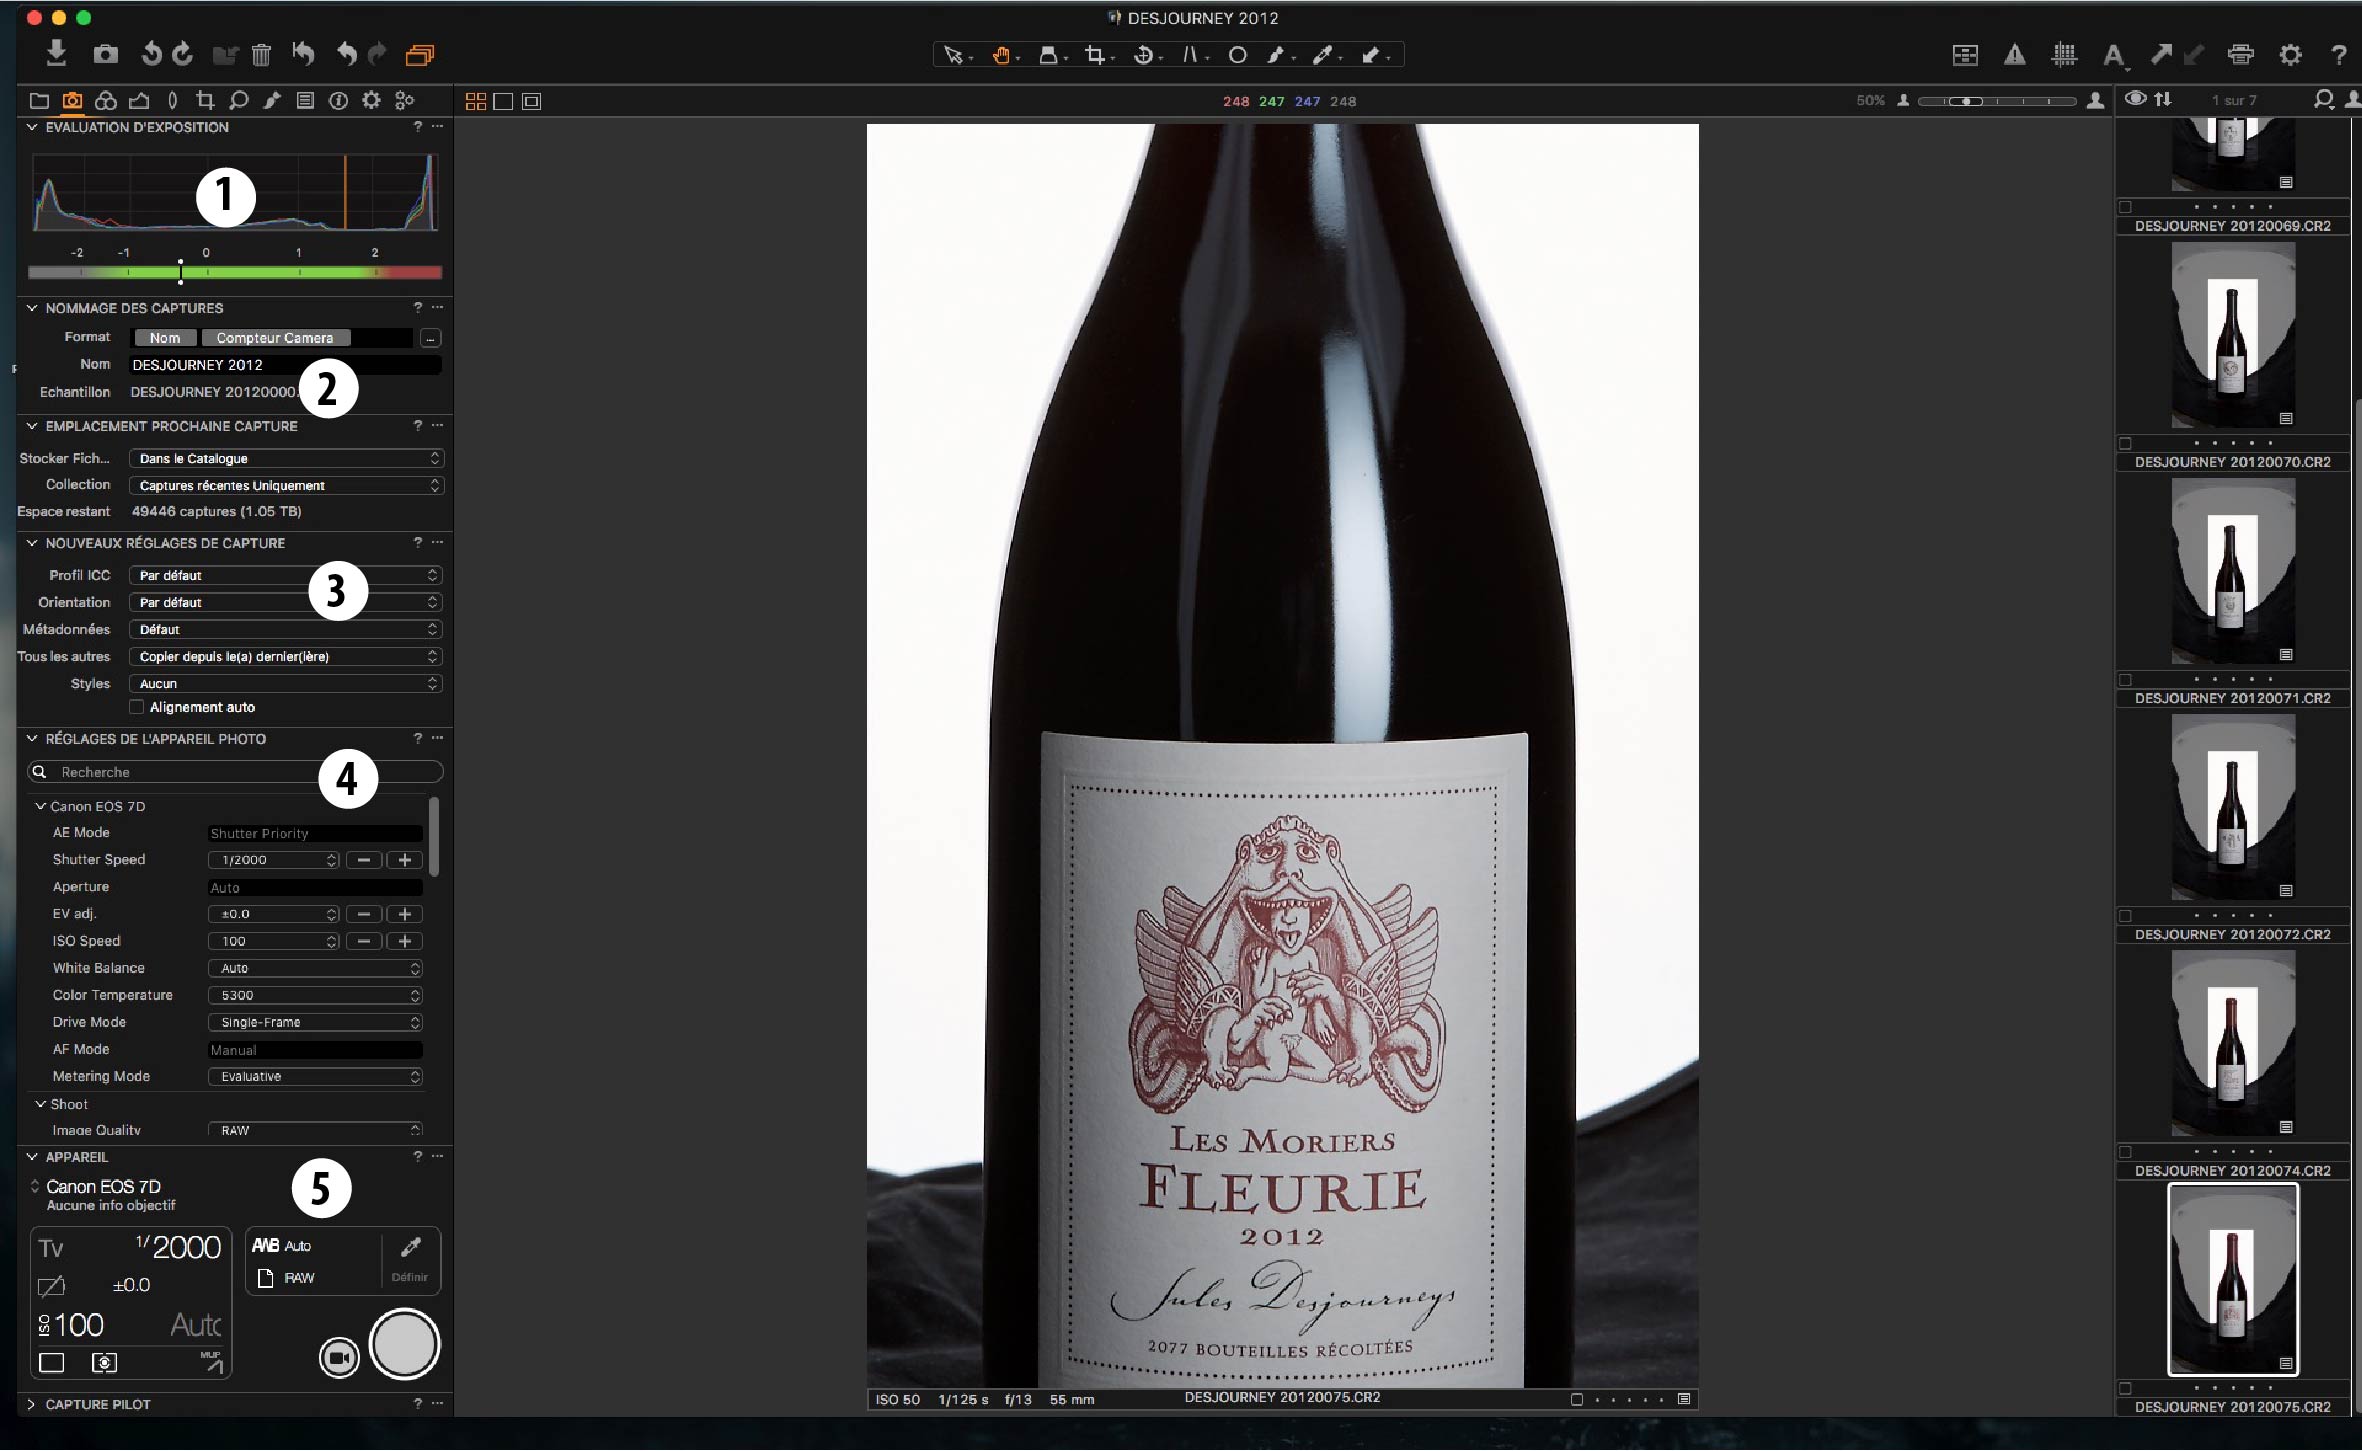Open Format options with ellipsis button
The image size is (2362, 1451).
430,338
